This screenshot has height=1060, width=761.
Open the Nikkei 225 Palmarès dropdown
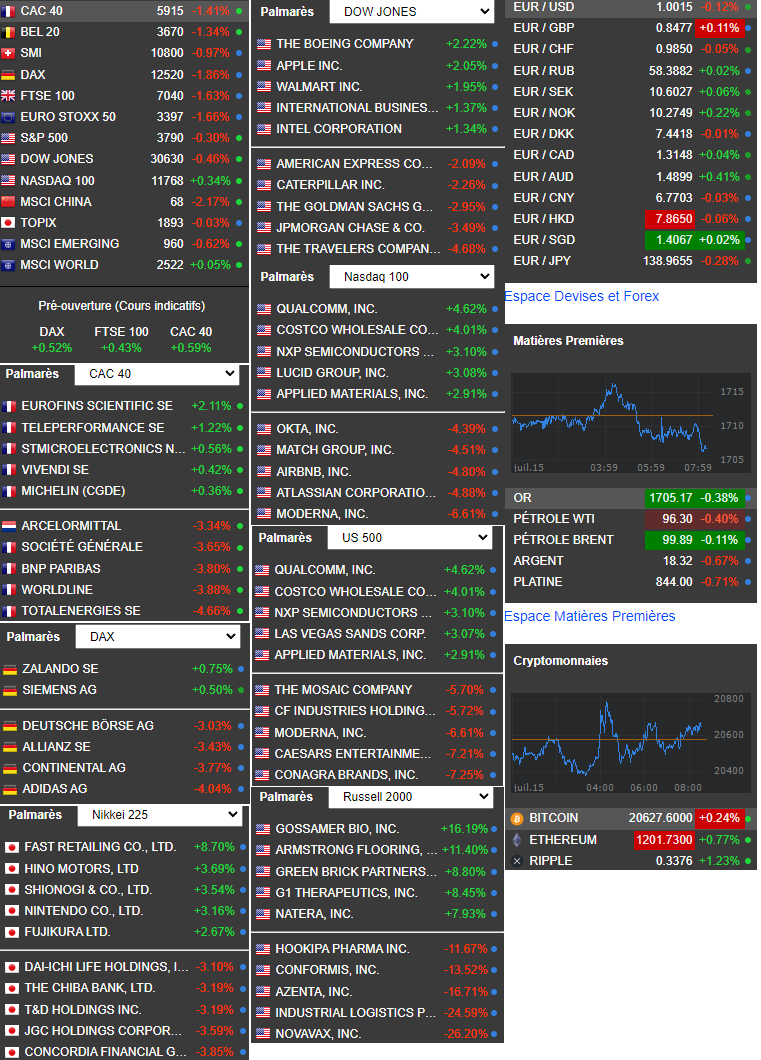click(x=159, y=815)
